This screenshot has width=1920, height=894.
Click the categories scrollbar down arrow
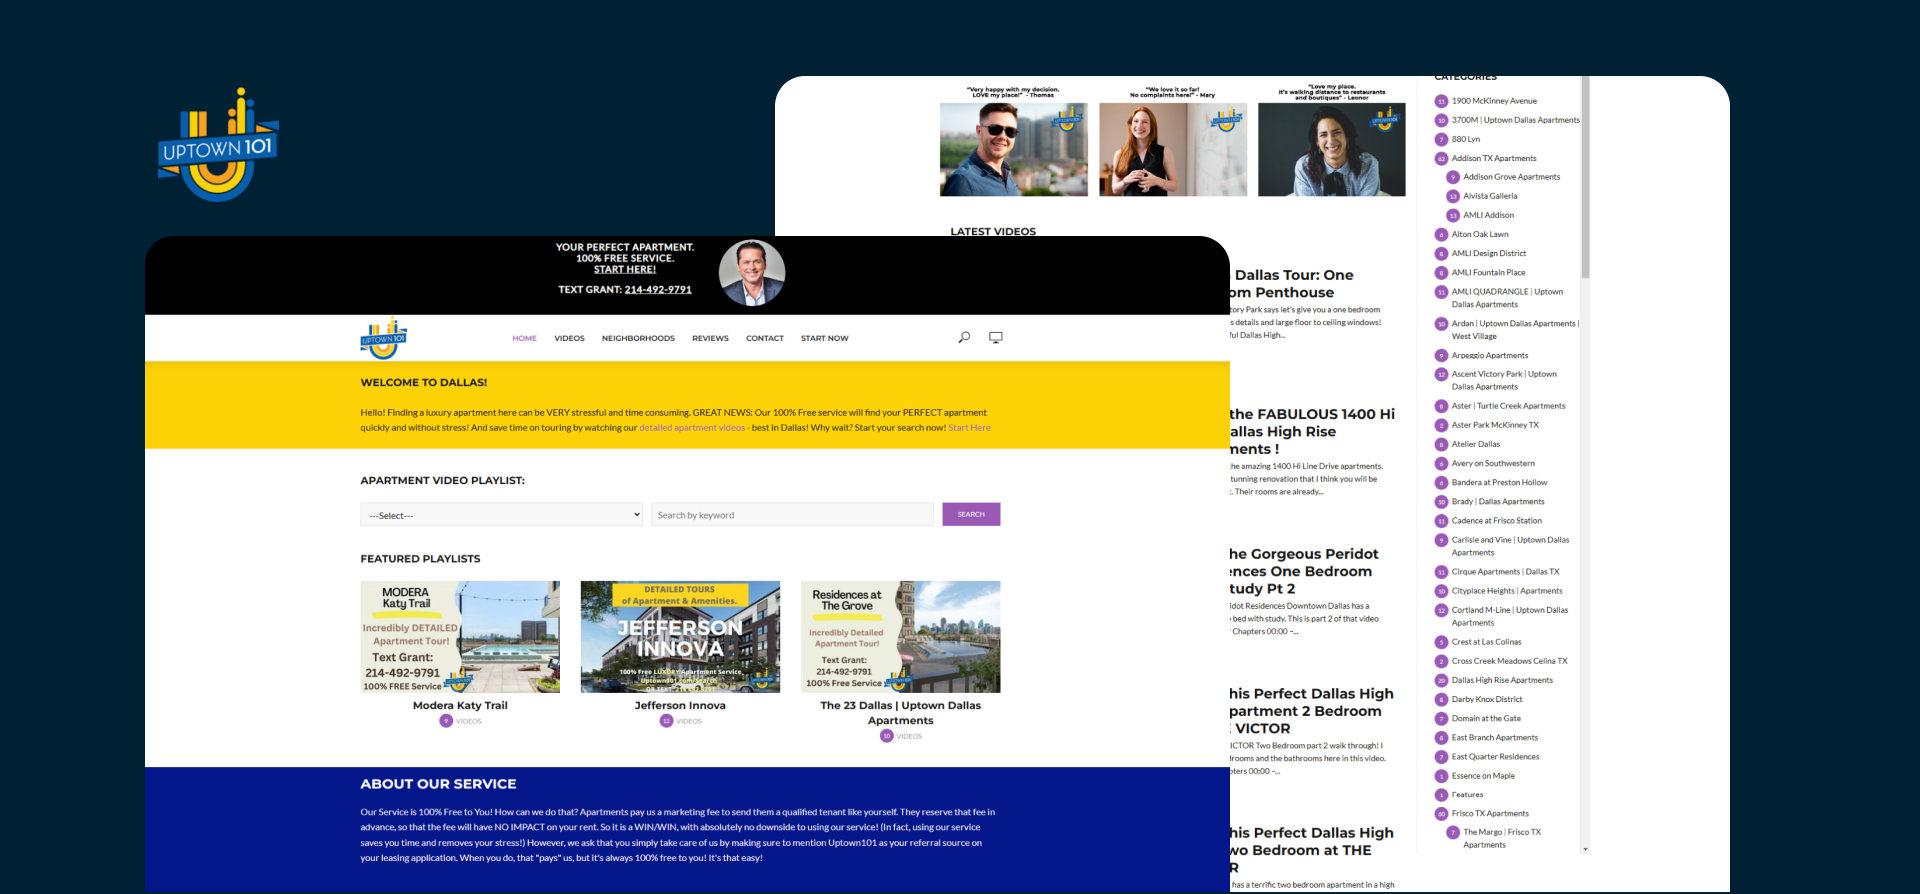[1585, 849]
